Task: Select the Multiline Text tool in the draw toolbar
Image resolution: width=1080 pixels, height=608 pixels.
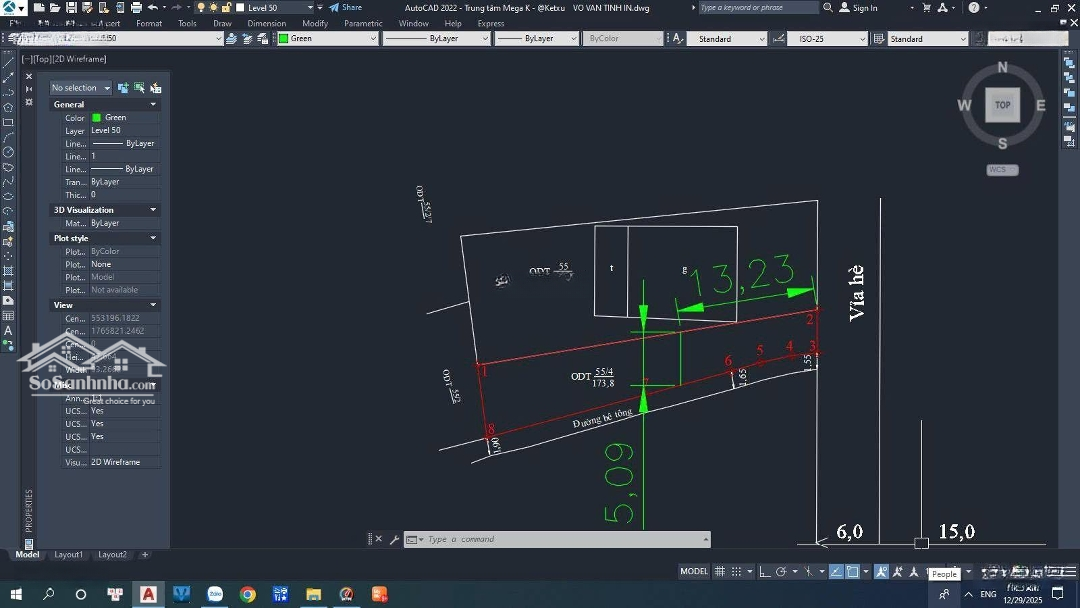Action: 8,330
